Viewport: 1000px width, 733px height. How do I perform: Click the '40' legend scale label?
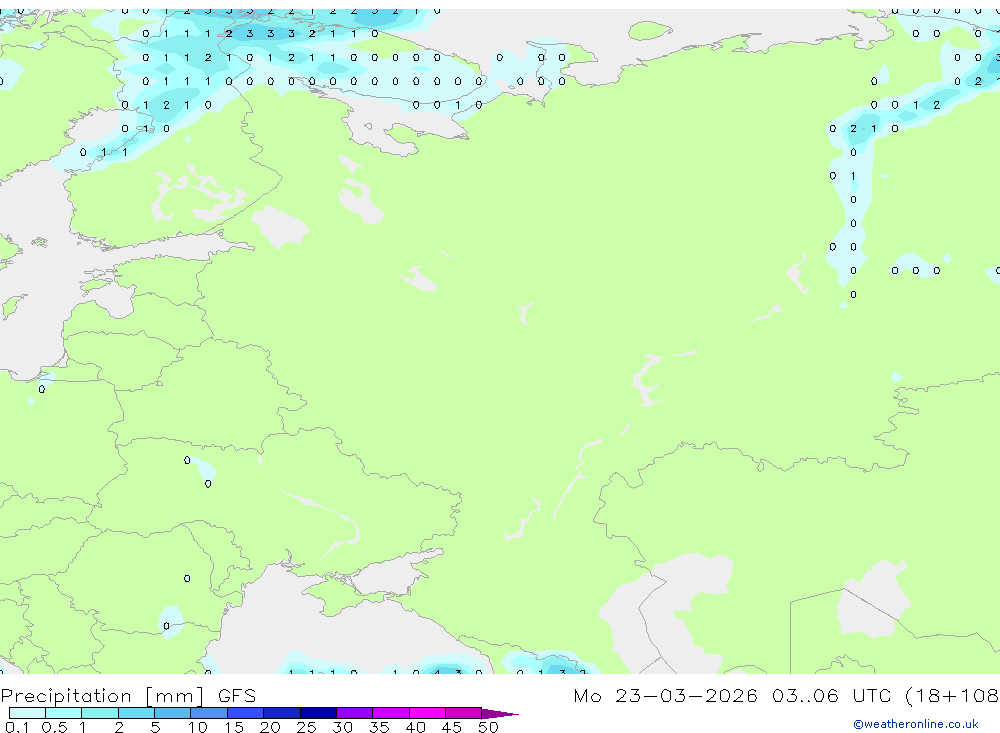pyautogui.click(x=415, y=727)
